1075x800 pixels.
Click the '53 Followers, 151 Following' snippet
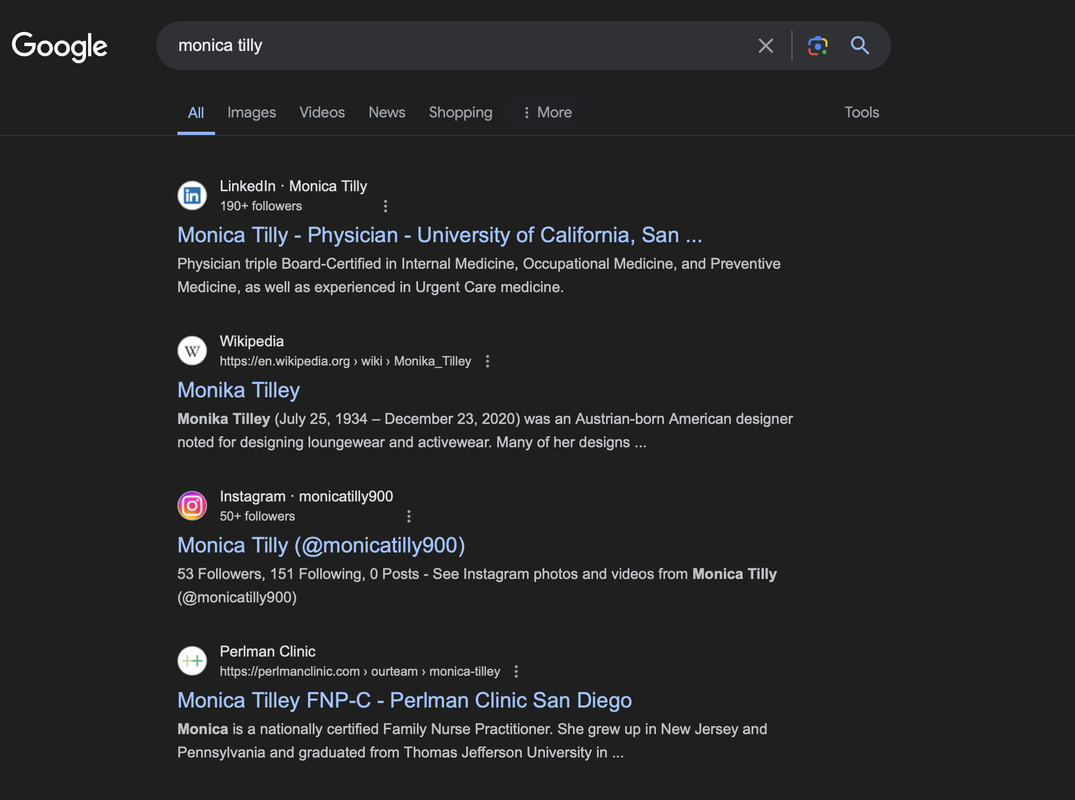tap(476, 585)
